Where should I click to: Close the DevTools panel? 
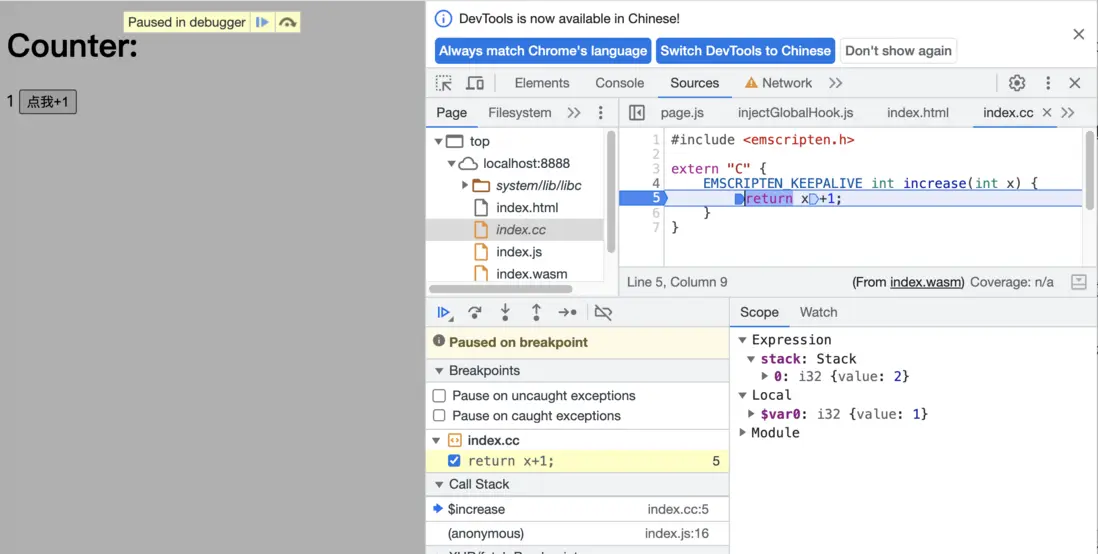coord(1075,83)
